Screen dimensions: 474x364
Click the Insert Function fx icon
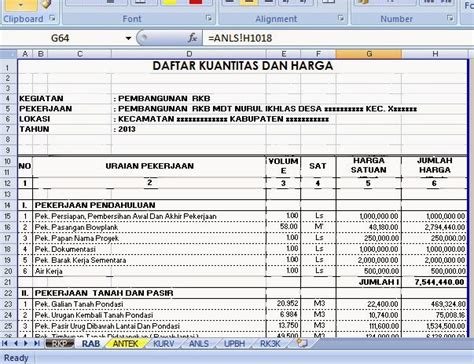point(193,38)
